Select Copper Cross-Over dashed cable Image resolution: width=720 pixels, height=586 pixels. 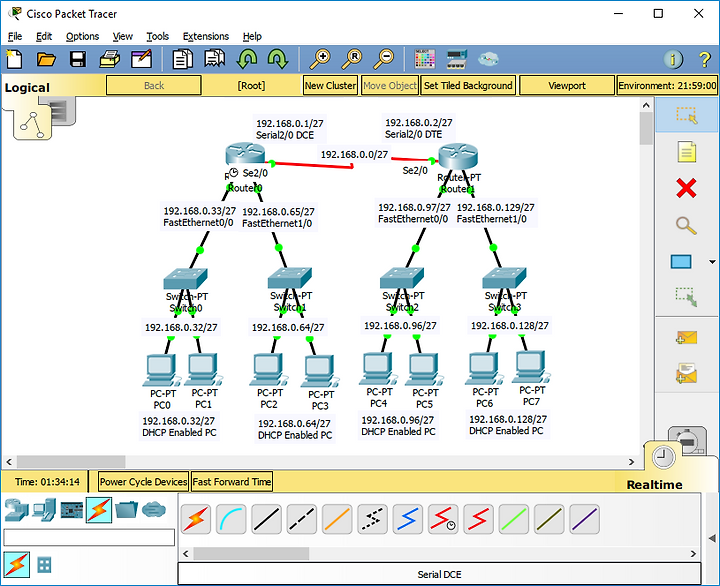click(302, 519)
